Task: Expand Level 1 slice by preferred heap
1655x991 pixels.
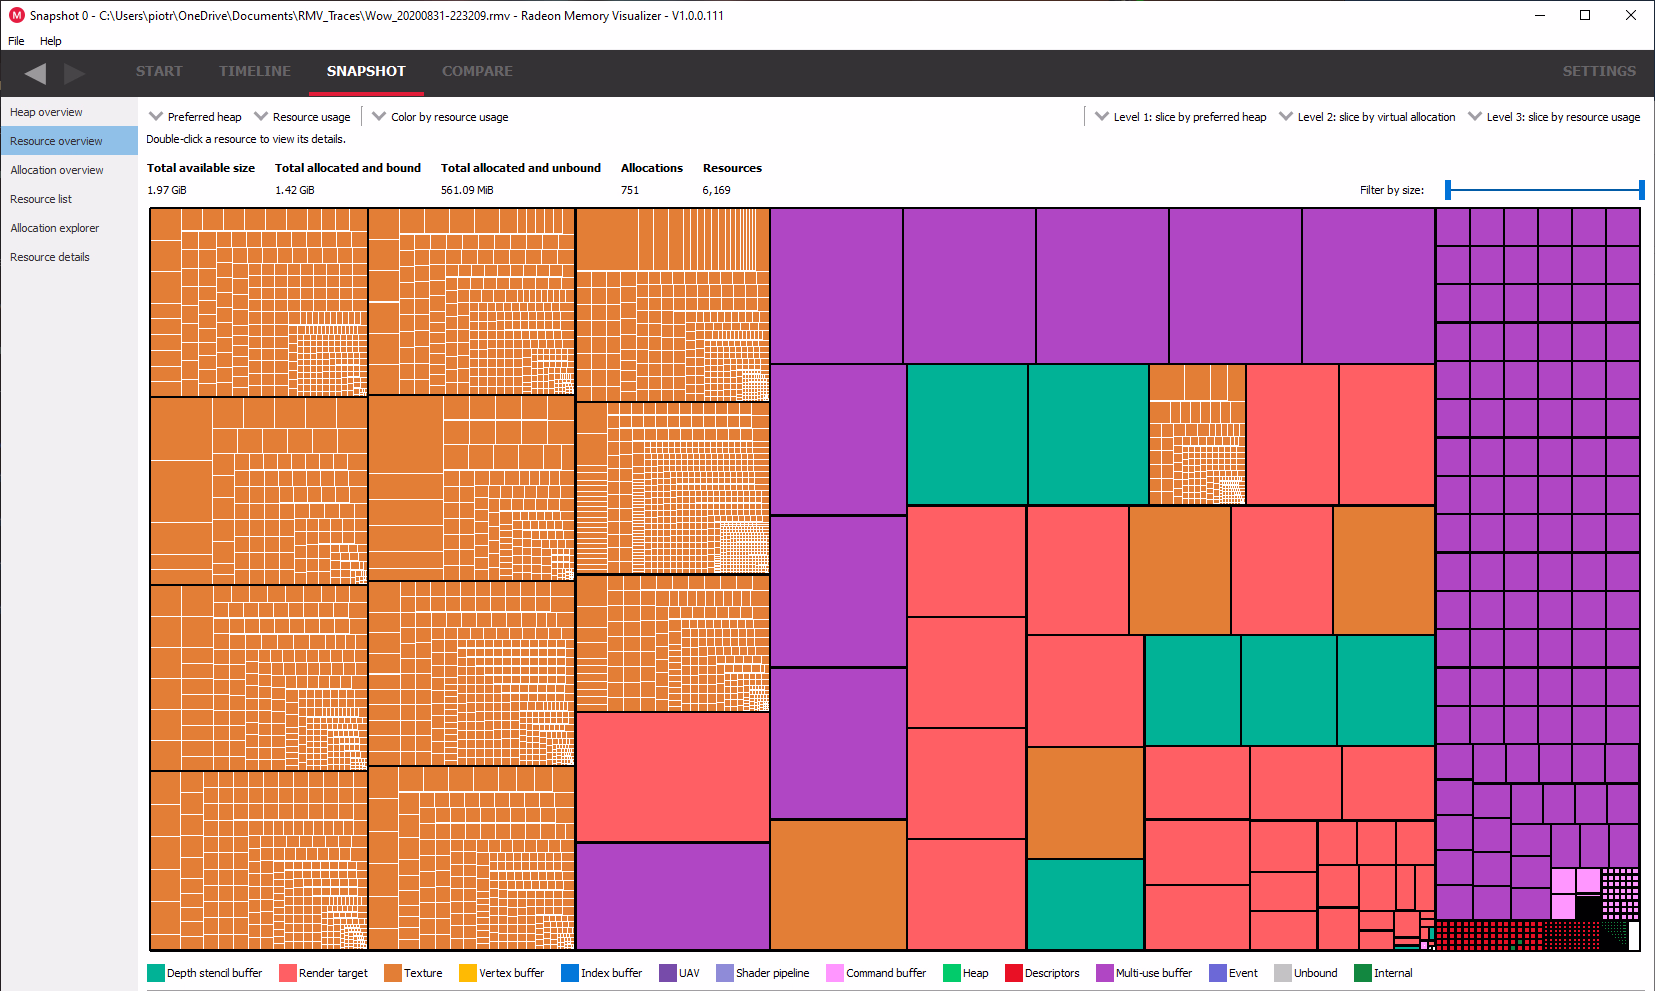Action: coord(1180,117)
